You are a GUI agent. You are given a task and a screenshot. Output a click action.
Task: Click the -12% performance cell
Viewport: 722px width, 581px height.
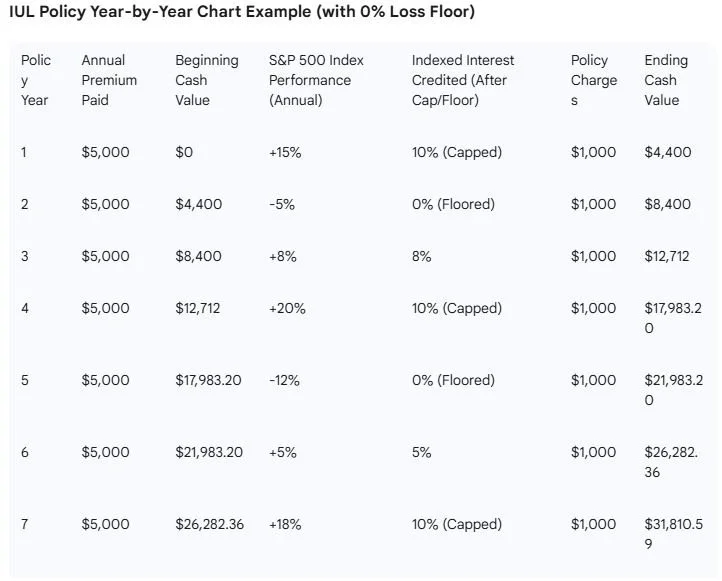point(284,380)
